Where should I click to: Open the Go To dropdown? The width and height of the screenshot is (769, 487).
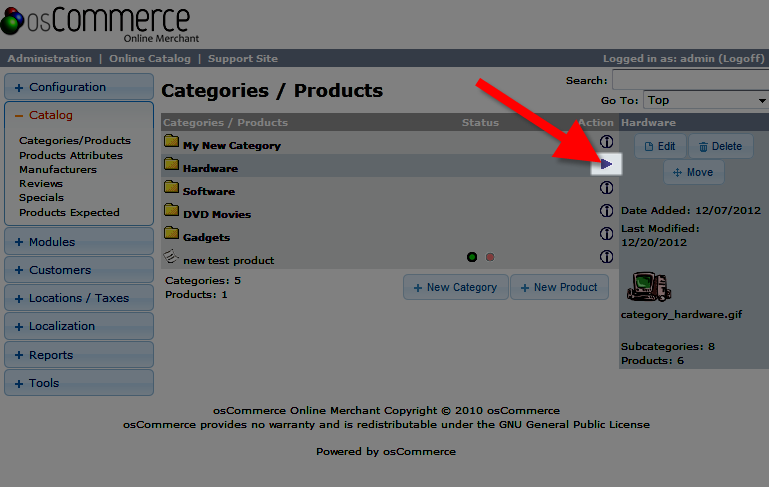click(705, 100)
